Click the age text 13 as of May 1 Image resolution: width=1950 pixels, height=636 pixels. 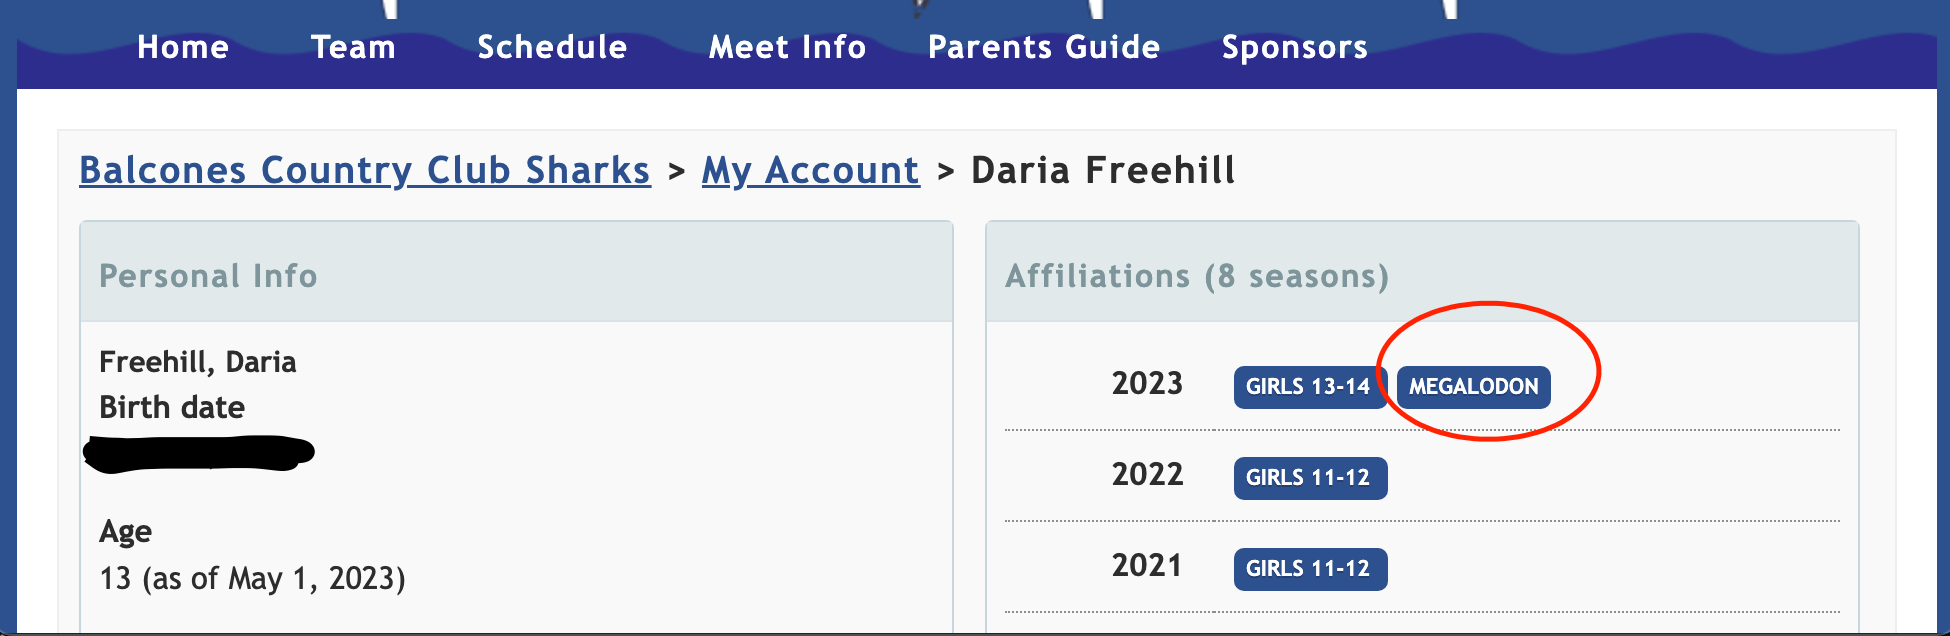(x=252, y=578)
